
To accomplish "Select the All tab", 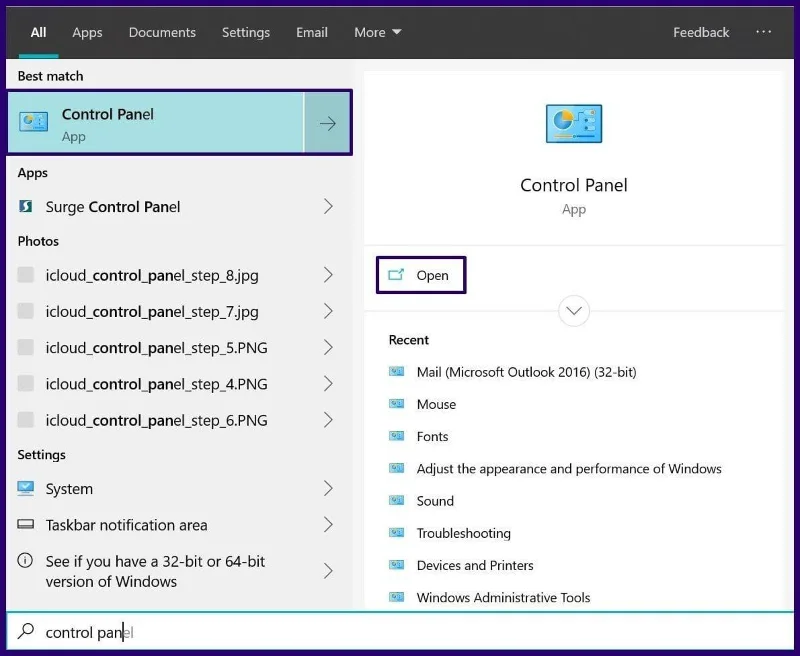I will point(38,32).
